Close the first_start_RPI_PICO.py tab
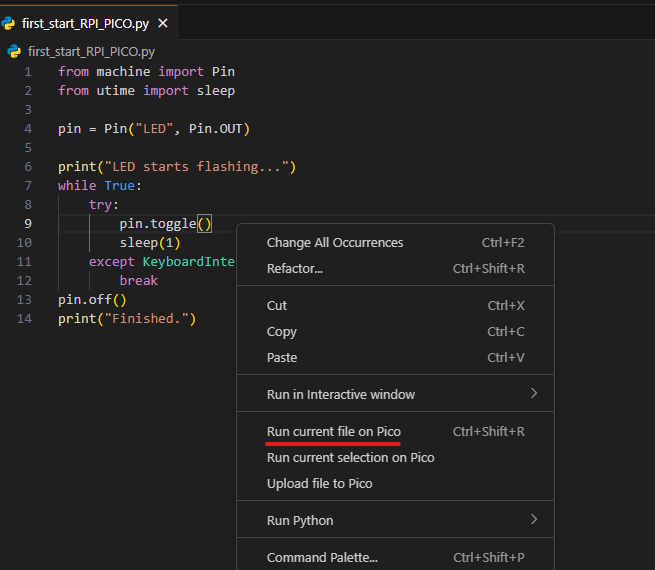 click(163, 23)
